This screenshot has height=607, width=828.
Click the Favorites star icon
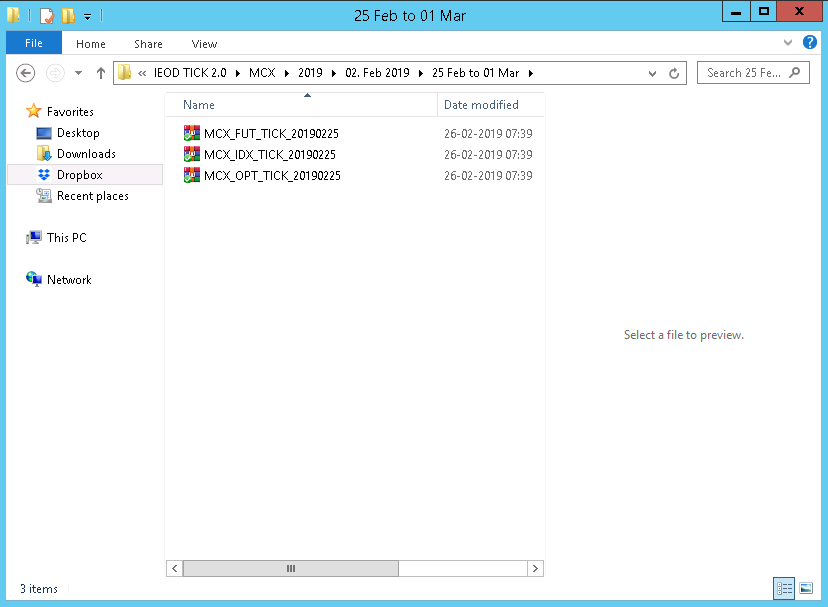[x=34, y=111]
